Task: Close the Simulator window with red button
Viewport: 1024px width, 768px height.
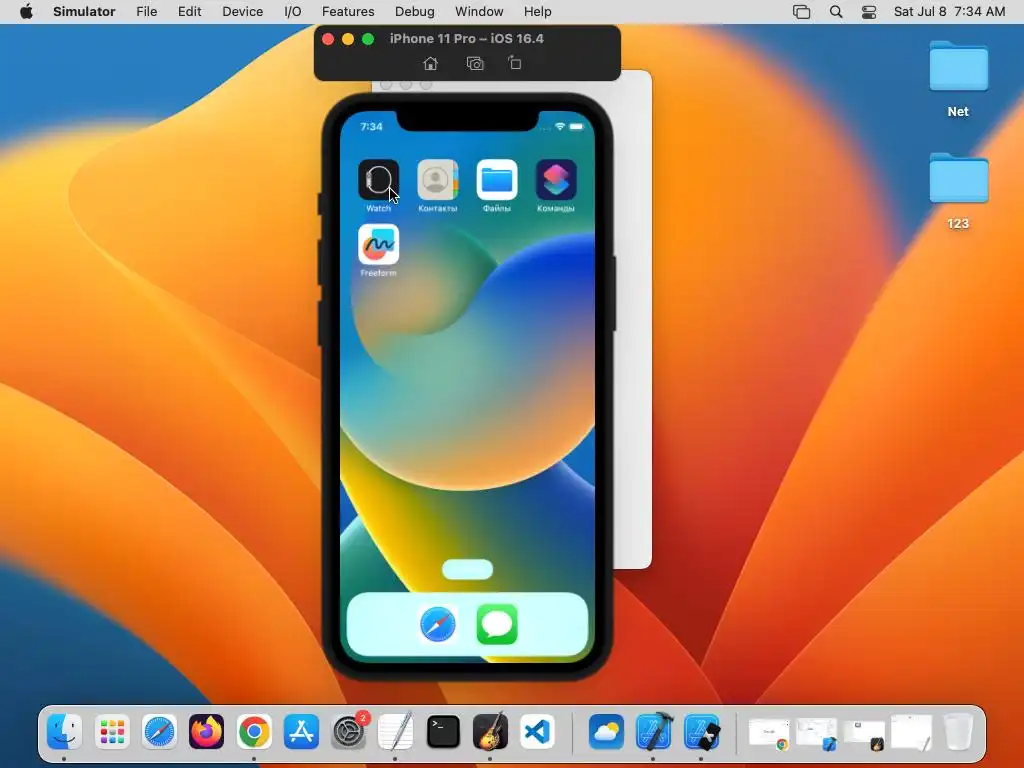Action: 328,39
